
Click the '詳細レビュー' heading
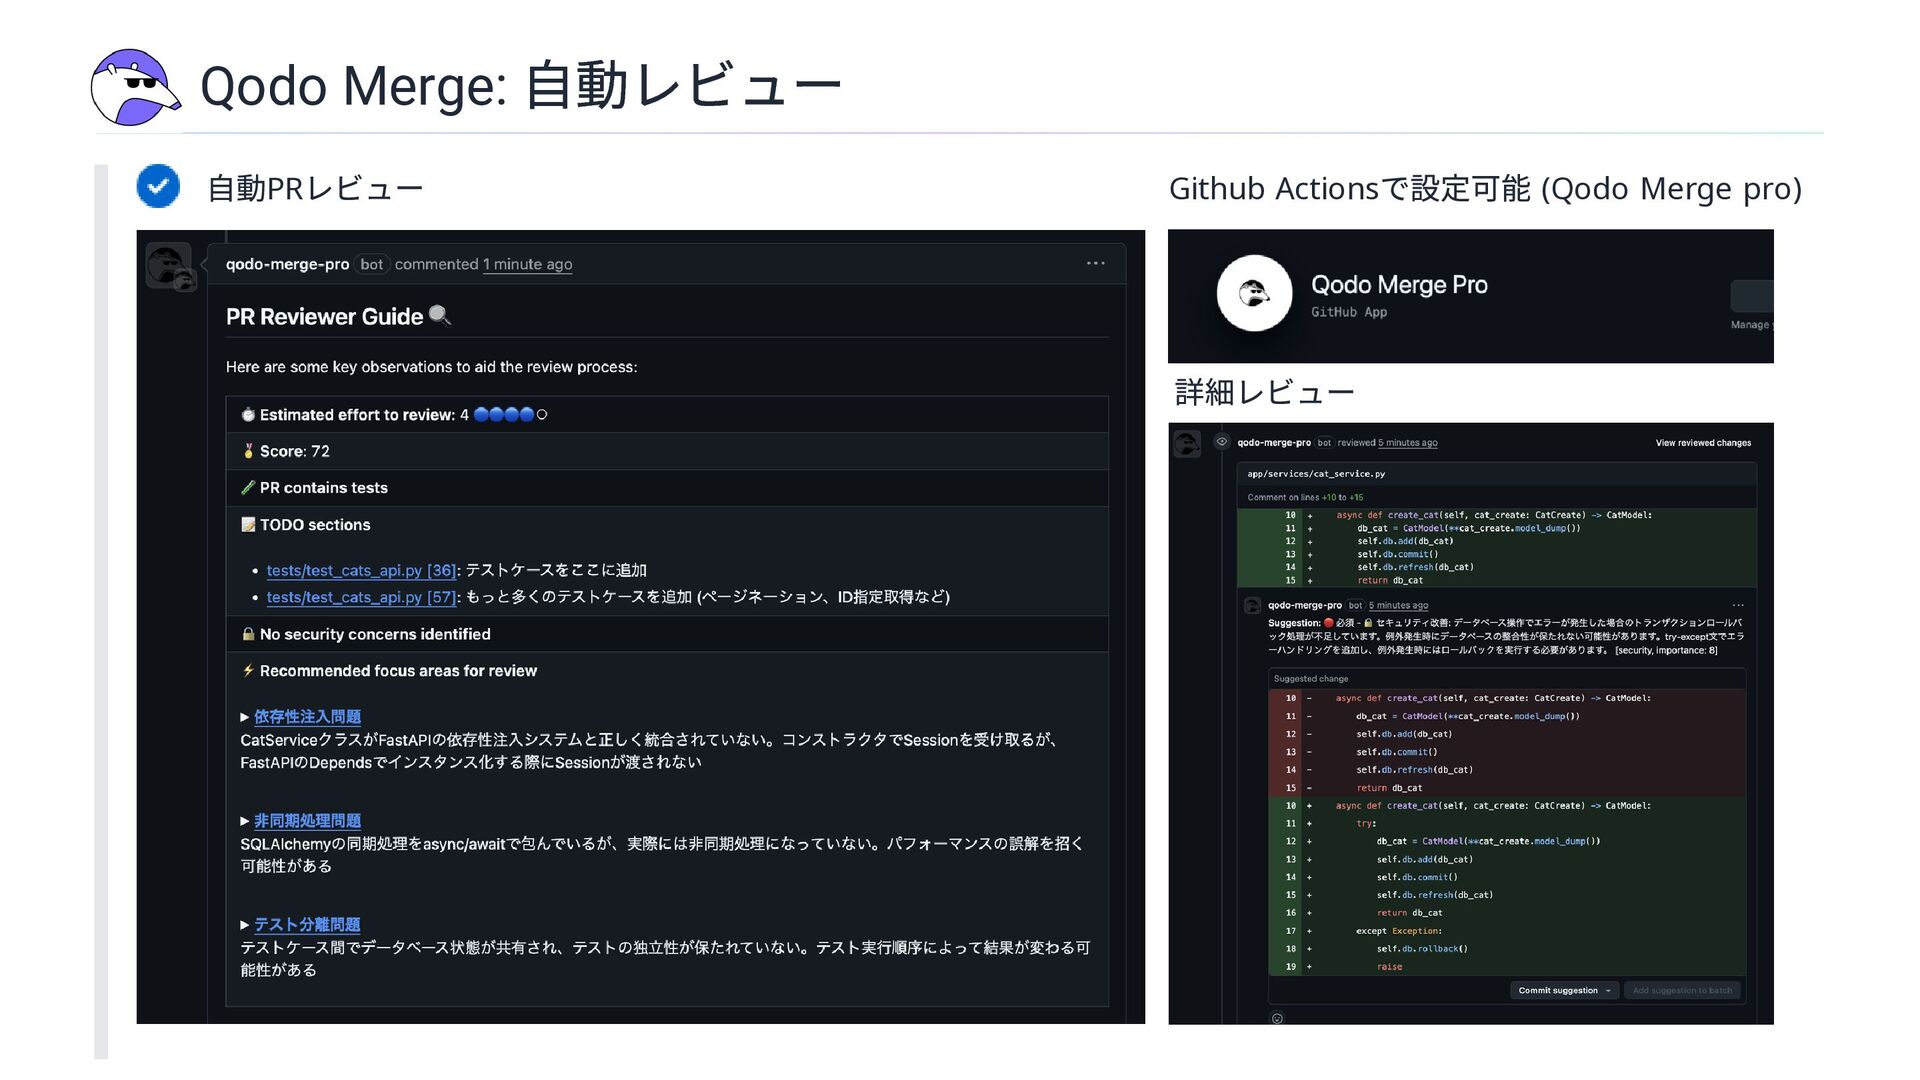[x=1264, y=392]
